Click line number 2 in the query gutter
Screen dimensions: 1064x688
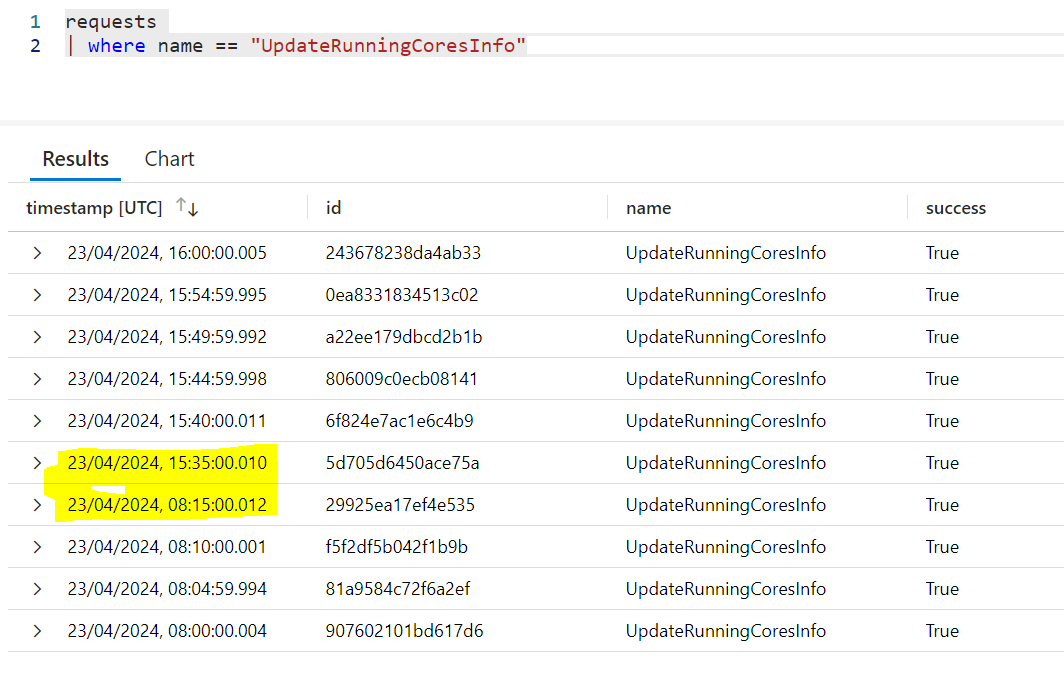[x=35, y=45]
